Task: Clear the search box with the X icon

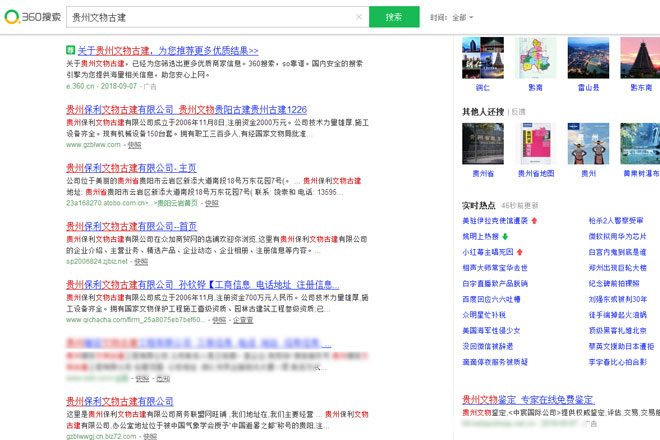Action: click(x=359, y=17)
